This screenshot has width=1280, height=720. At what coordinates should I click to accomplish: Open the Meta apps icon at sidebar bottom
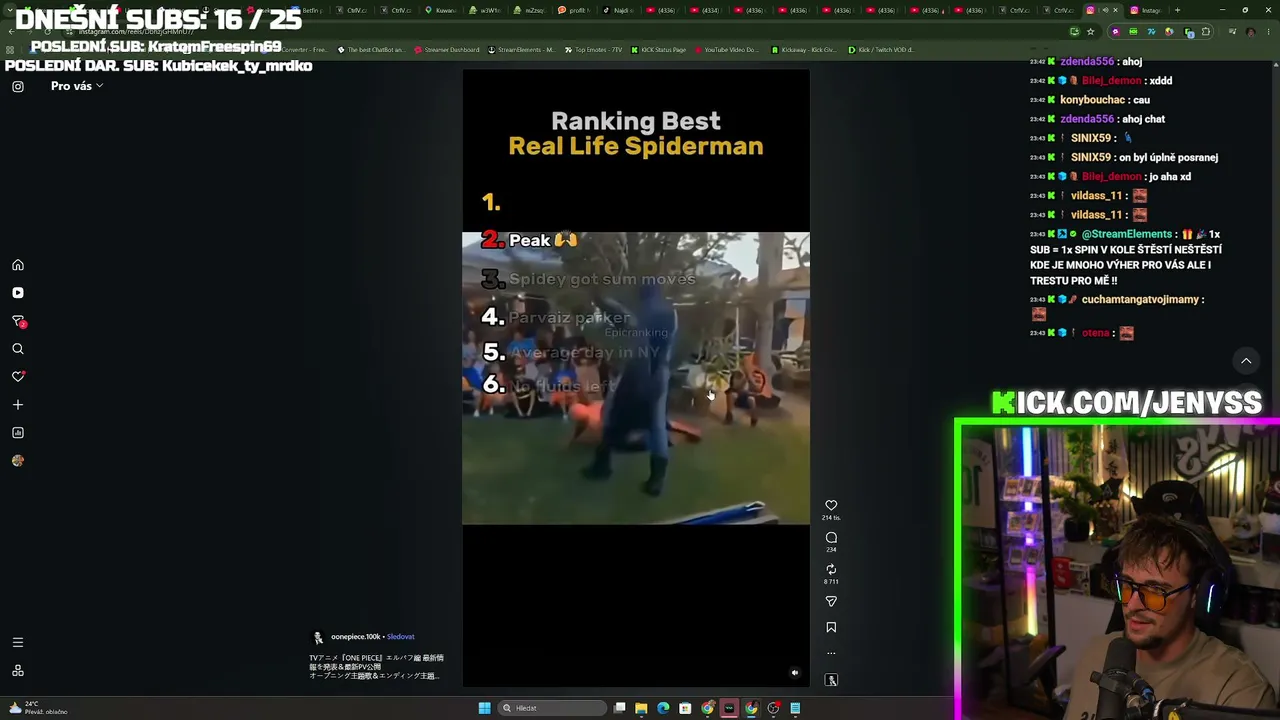pos(18,671)
